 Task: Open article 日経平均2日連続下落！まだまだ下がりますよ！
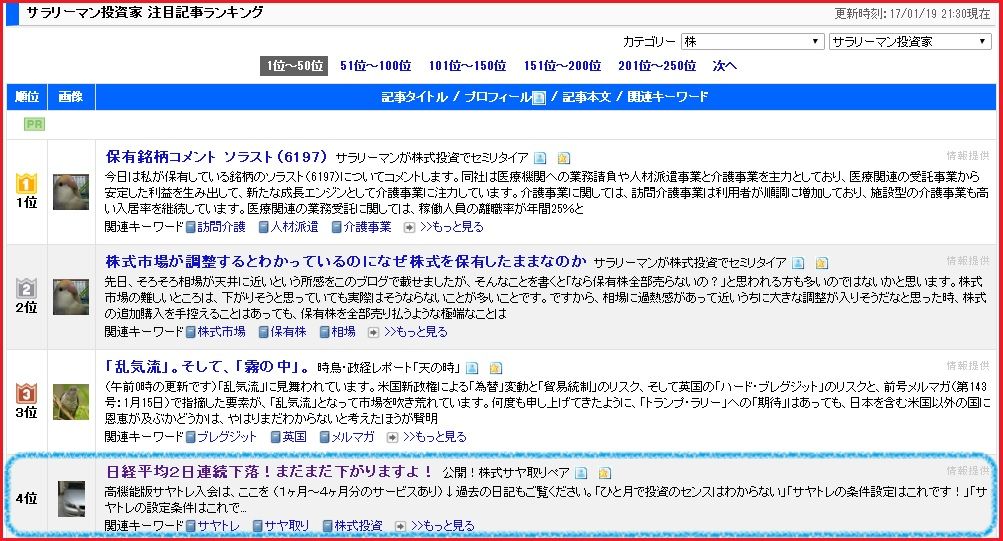click(269, 472)
